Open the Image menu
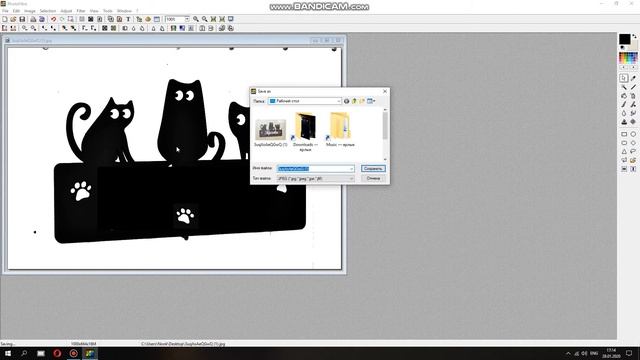Image resolution: width=640 pixels, height=360 pixels. click(x=30, y=11)
